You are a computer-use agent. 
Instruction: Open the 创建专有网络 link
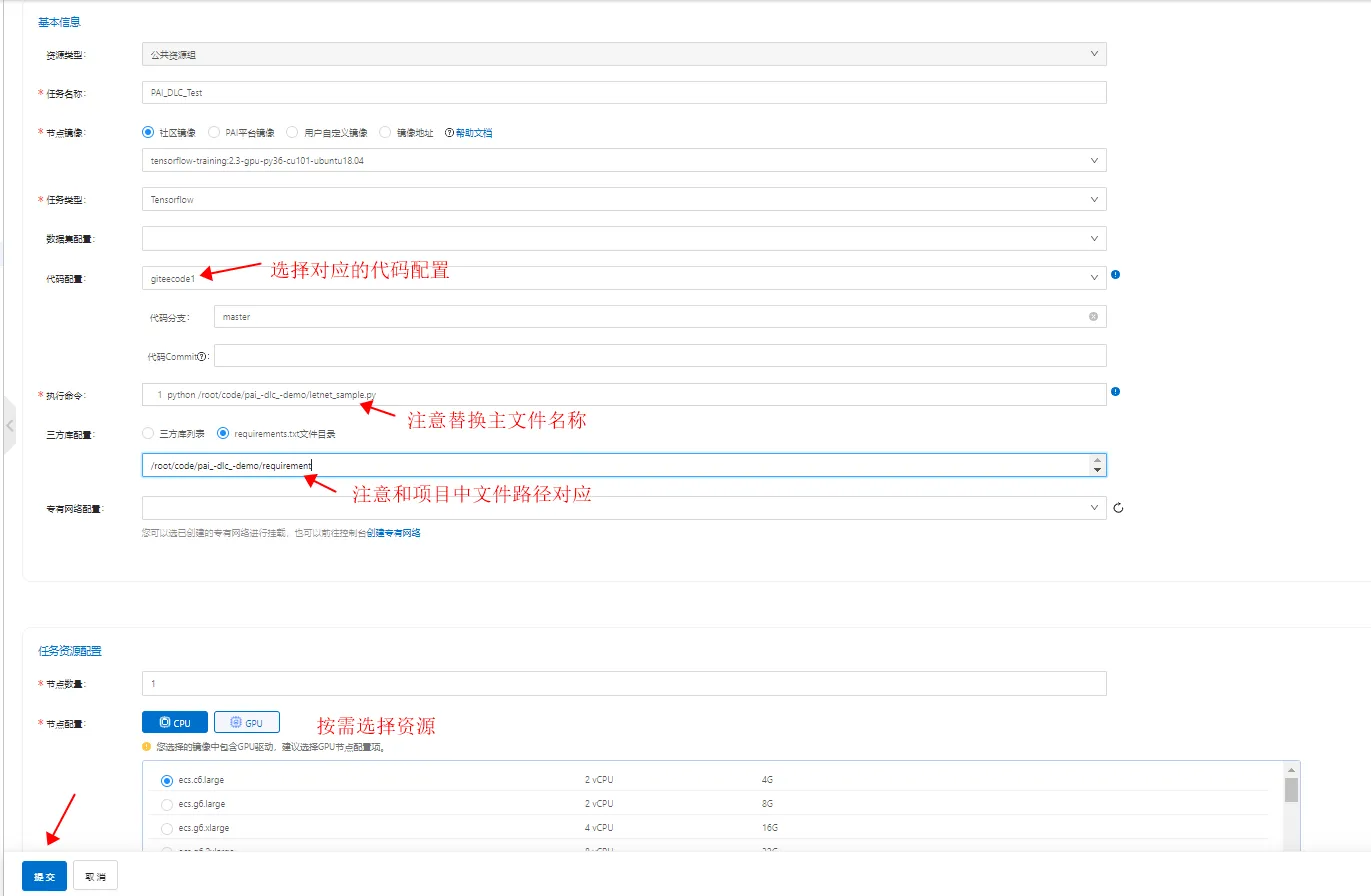point(393,533)
